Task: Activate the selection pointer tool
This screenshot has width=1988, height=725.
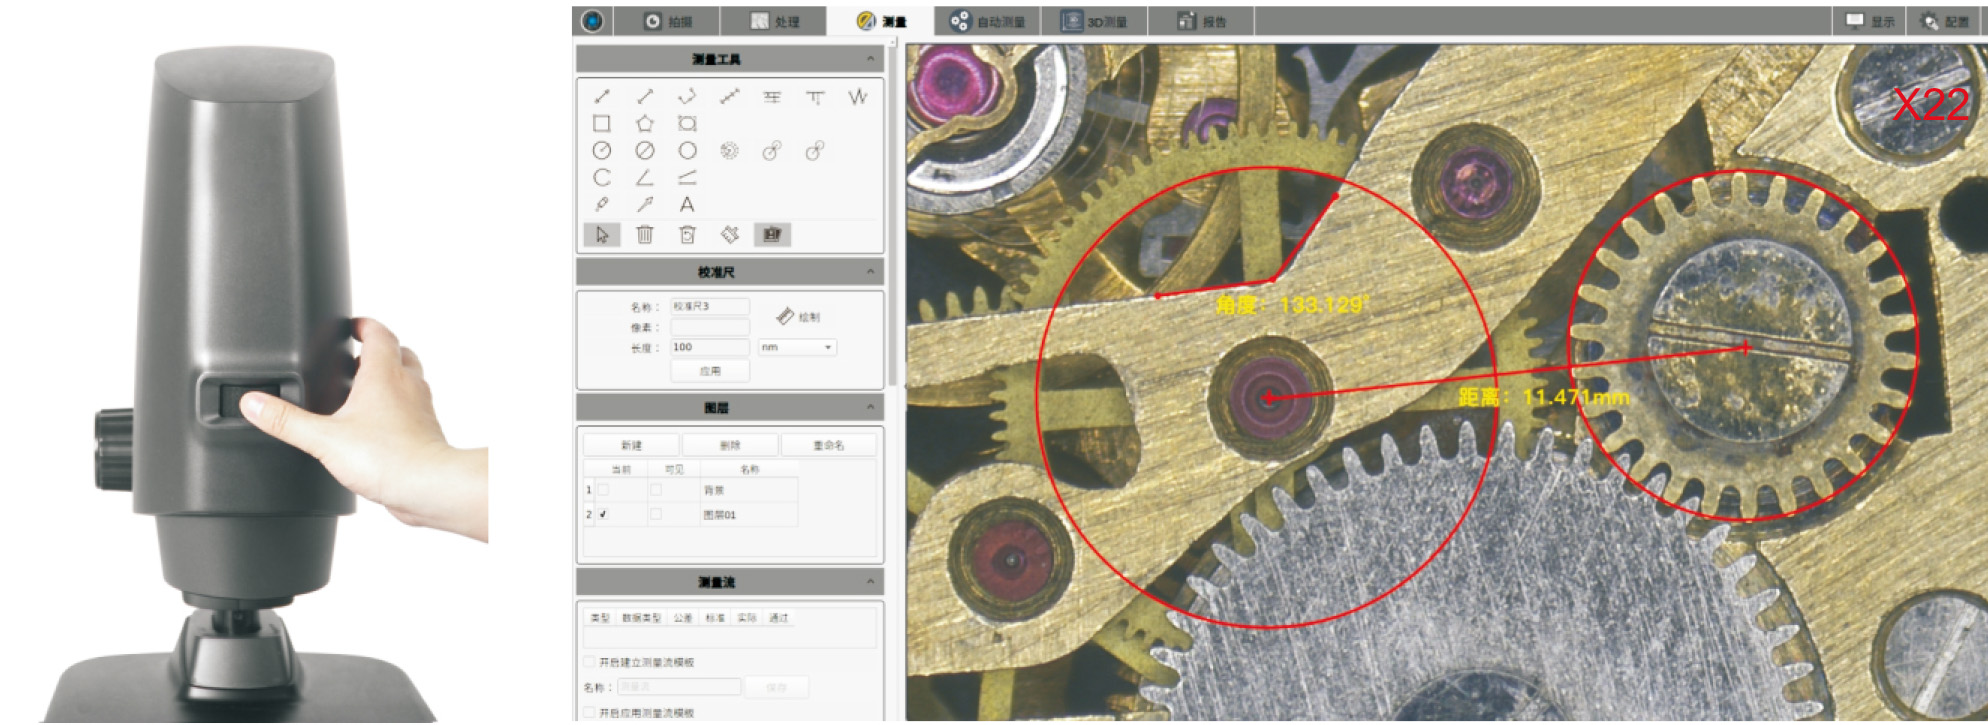Action: tap(602, 234)
